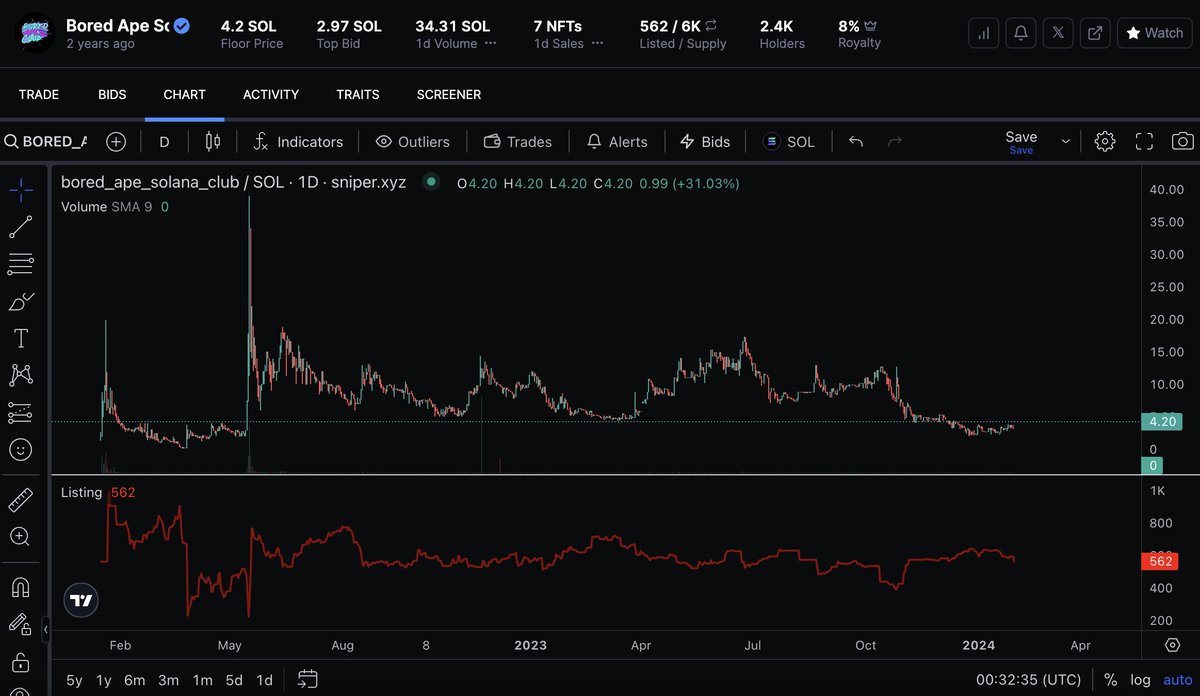Set the range to 1d
This screenshot has height=696, width=1200.
(x=264, y=680)
